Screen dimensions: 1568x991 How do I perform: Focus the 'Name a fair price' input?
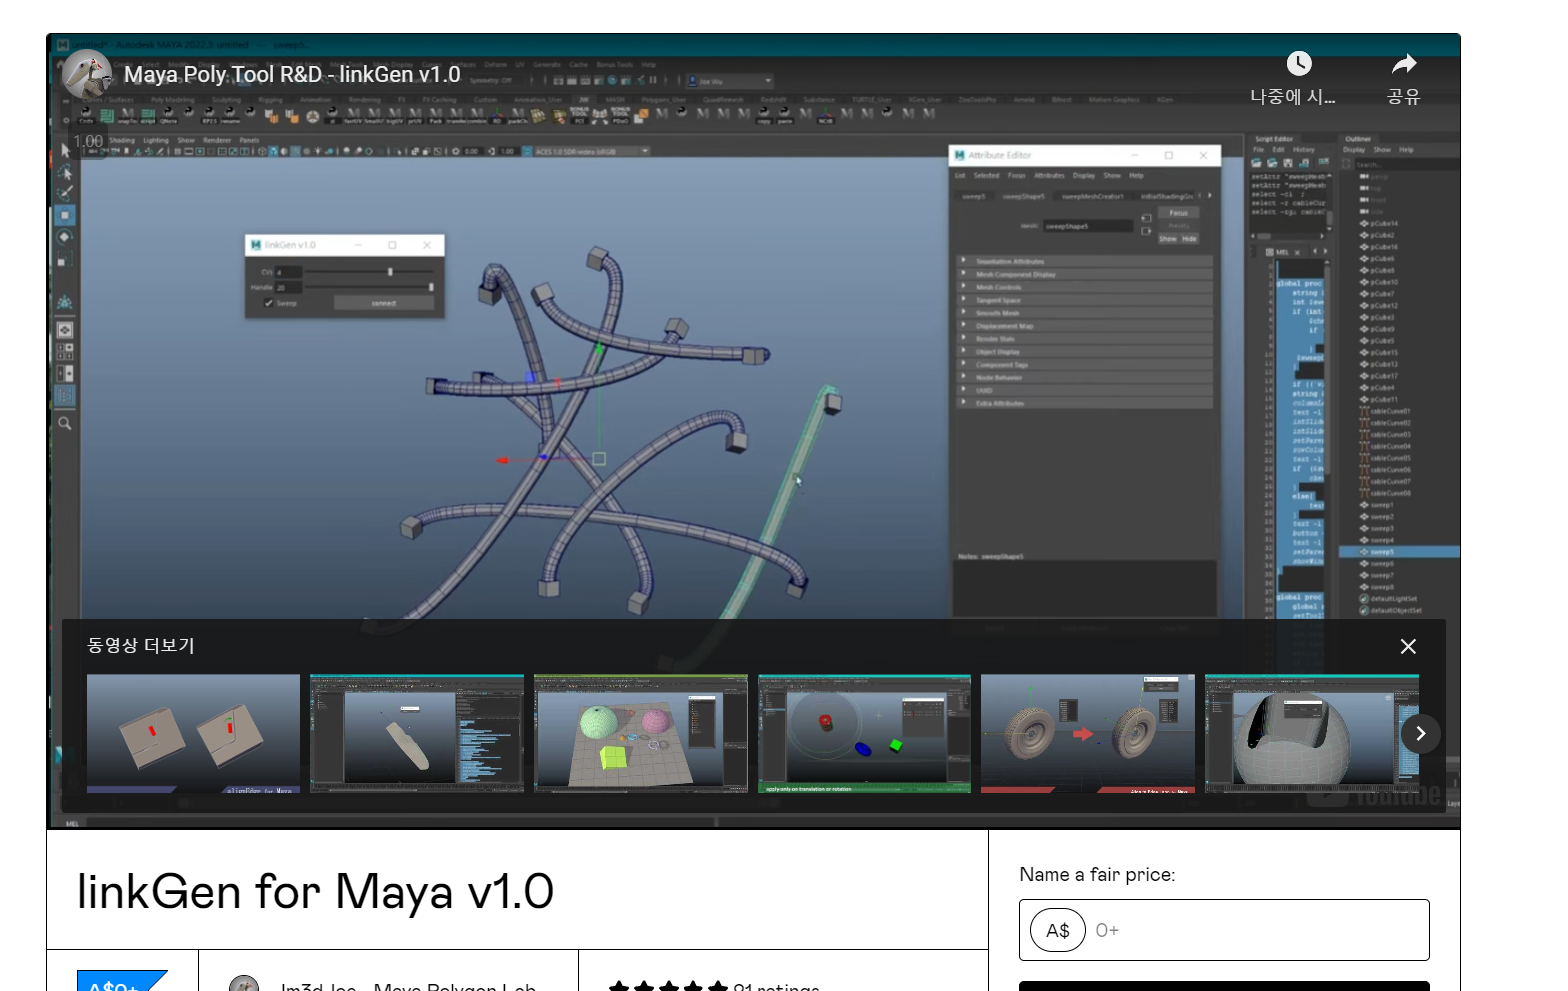(x=1224, y=930)
